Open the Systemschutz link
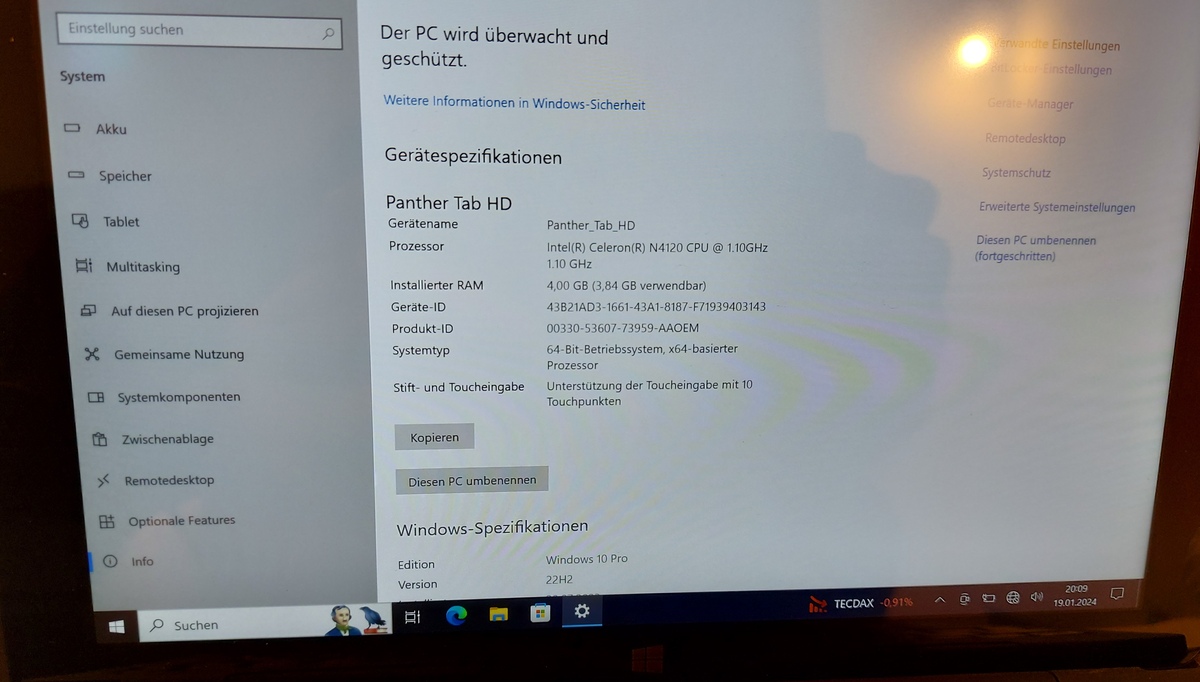The image size is (1200, 682). point(1016,173)
